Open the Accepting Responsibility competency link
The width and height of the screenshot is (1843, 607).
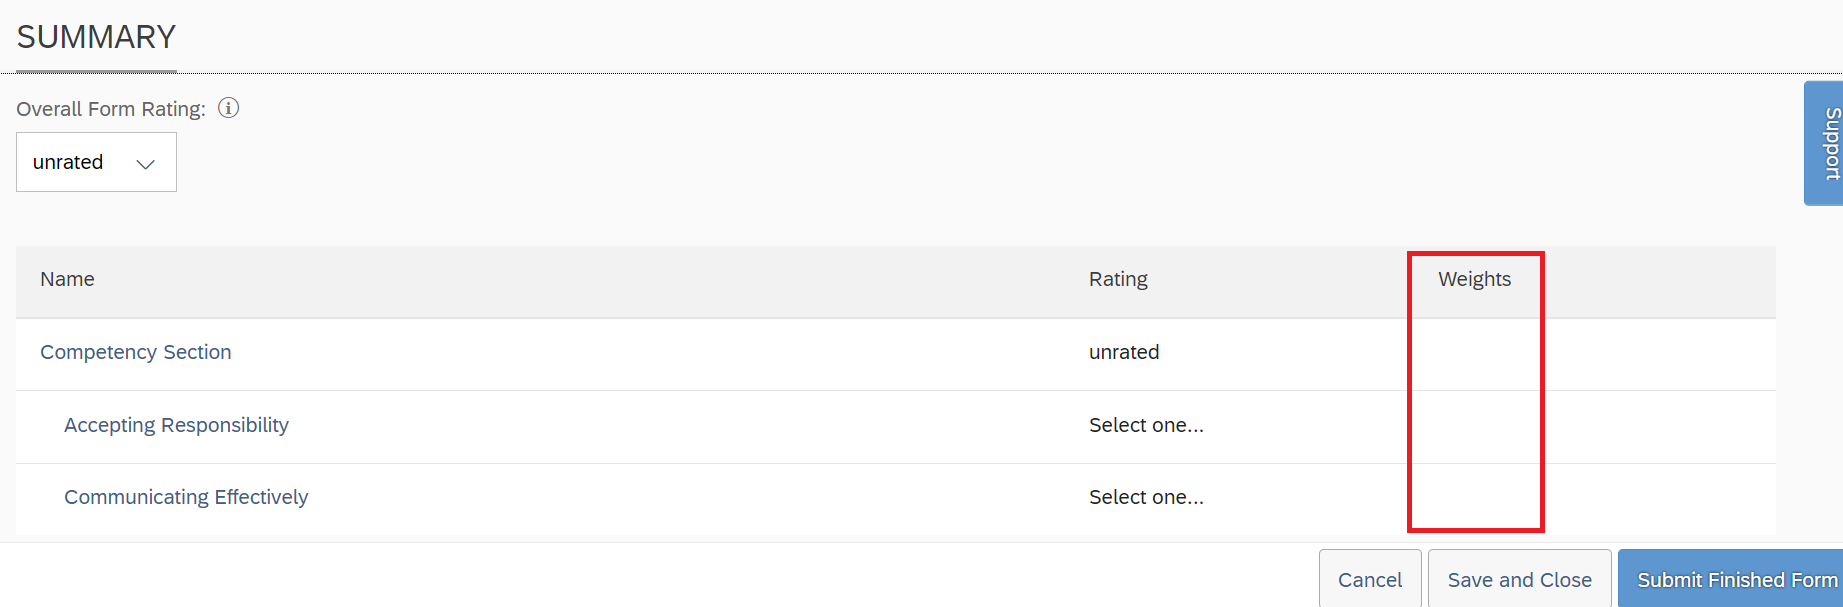(x=176, y=425)
